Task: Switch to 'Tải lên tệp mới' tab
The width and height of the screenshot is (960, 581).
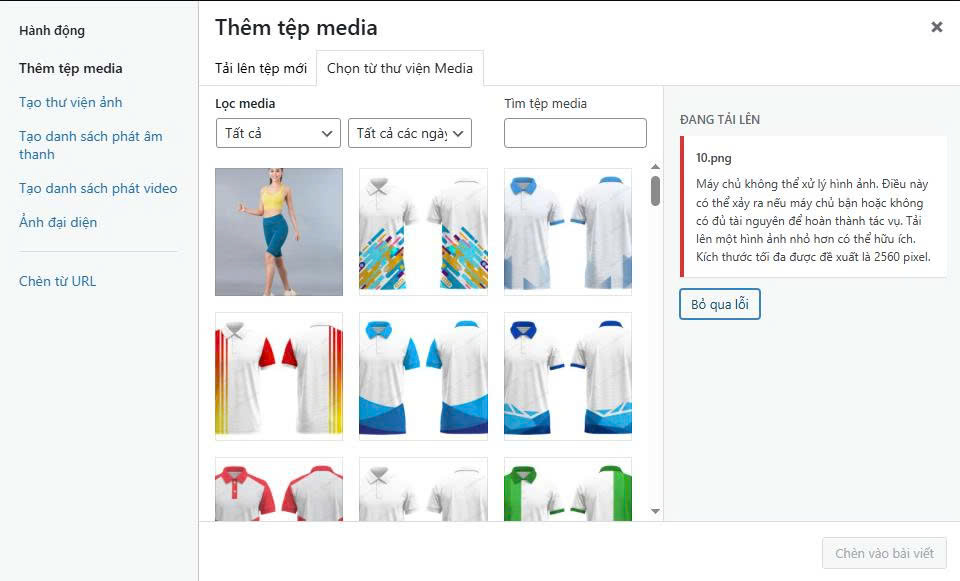Action: pos(260,68)
